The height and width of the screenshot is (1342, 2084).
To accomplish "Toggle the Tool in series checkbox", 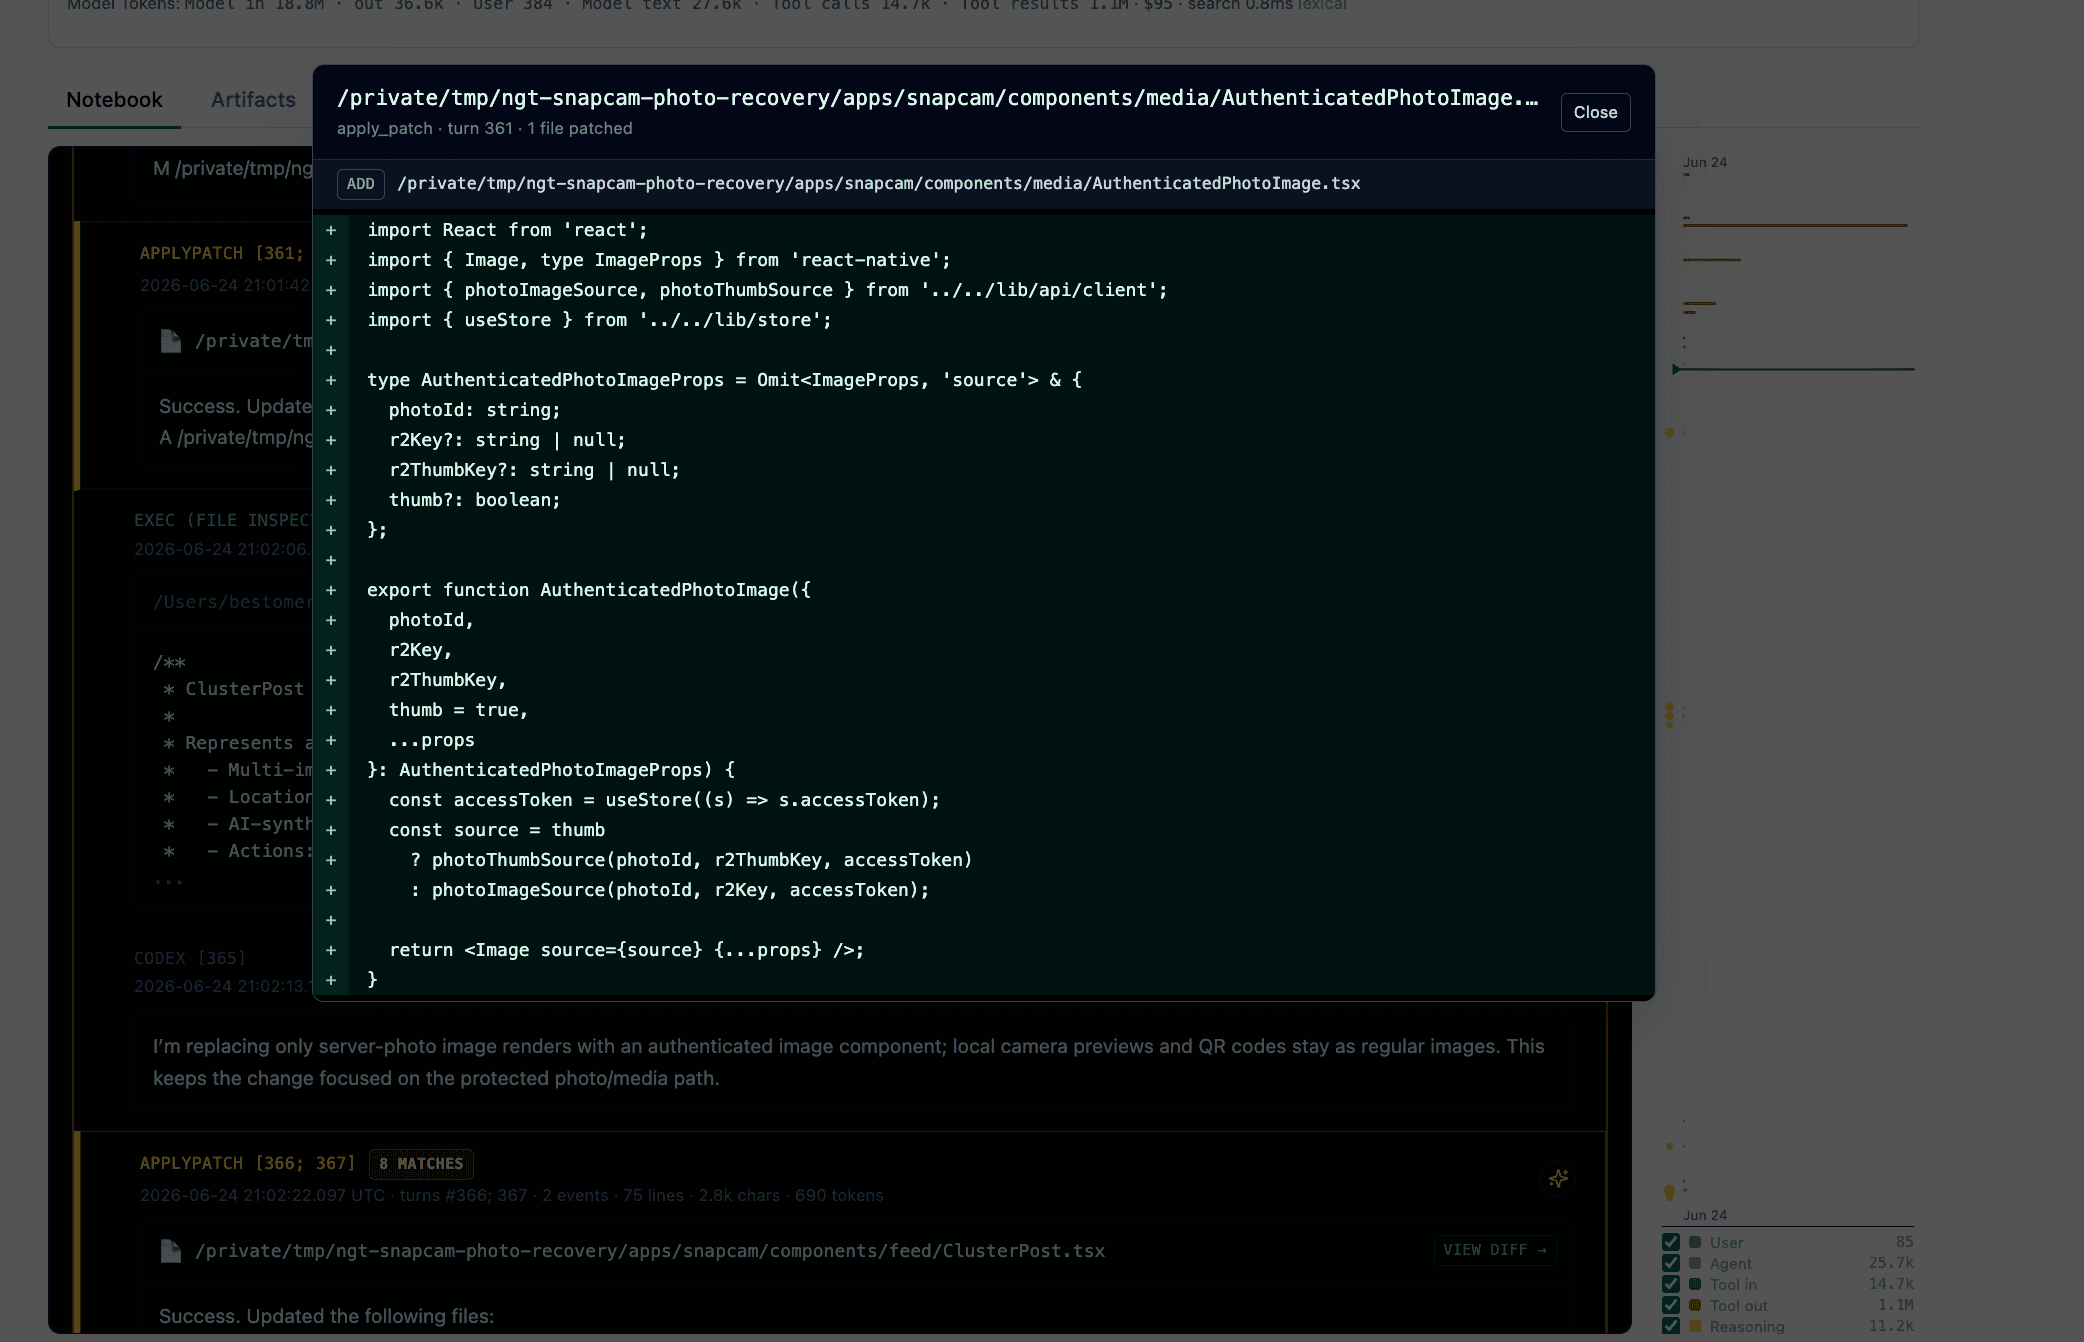I will pos(1670,1284).
